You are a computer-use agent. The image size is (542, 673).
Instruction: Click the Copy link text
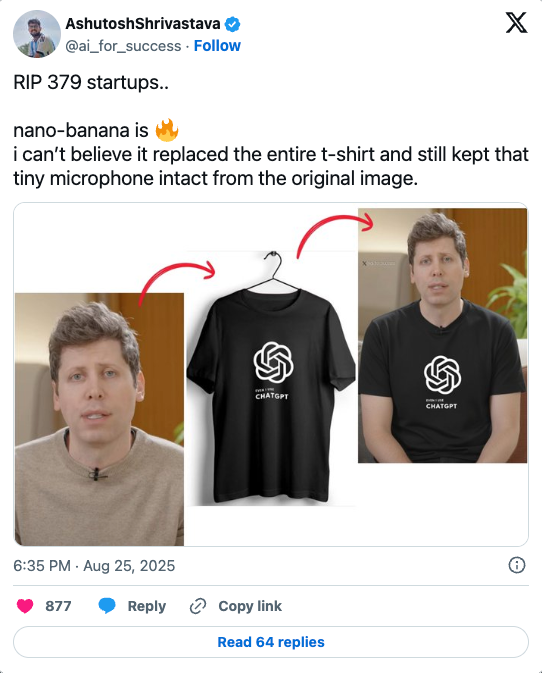coord(250,606)
